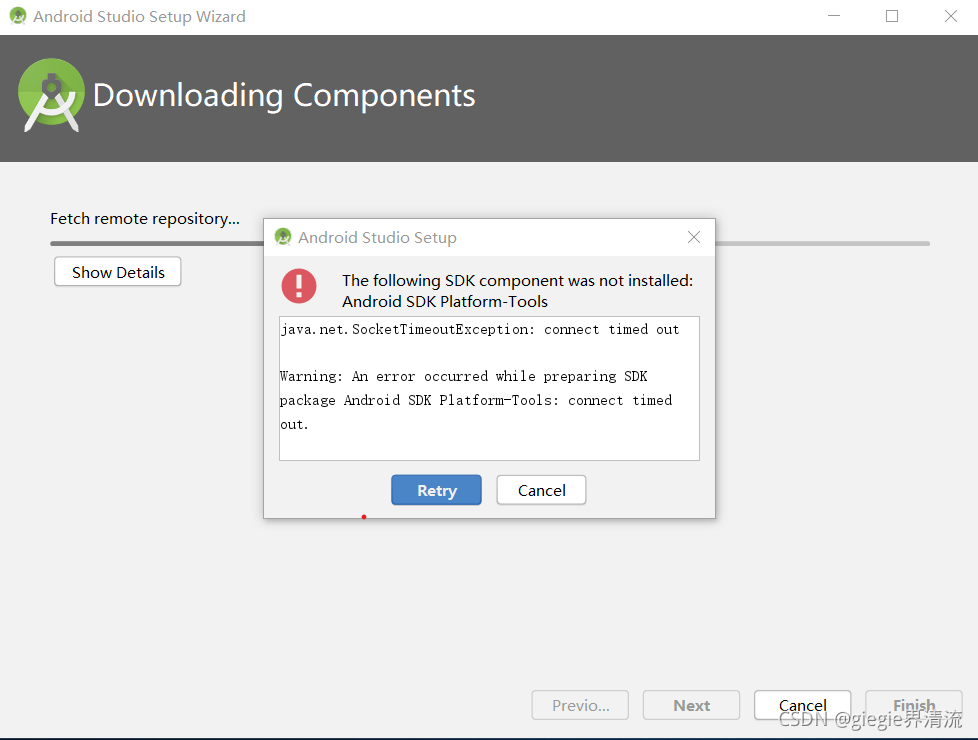Screen dimensions: 978x740
Task: Click the Next wizard button
Action: pos(691,705)
